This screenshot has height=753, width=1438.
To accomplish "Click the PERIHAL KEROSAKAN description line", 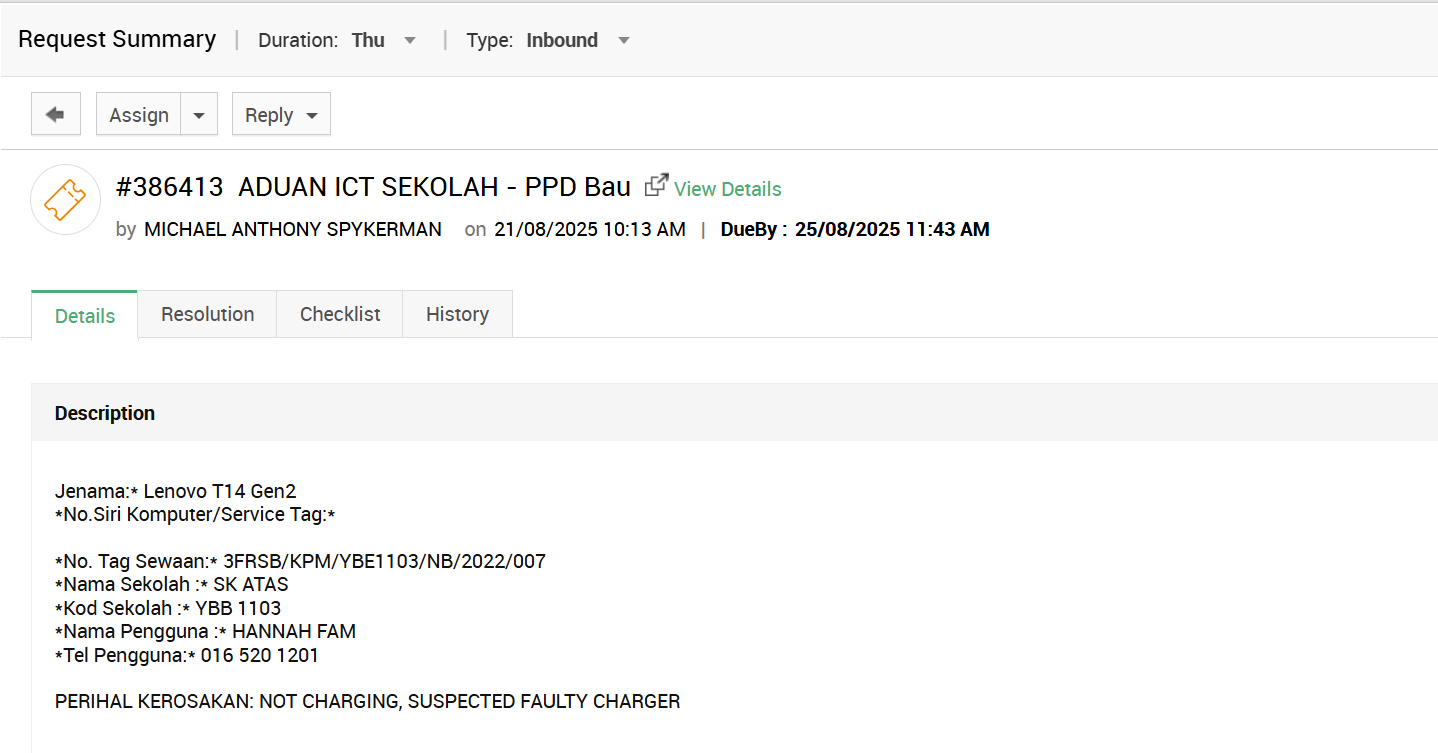I will click(367, 701).
